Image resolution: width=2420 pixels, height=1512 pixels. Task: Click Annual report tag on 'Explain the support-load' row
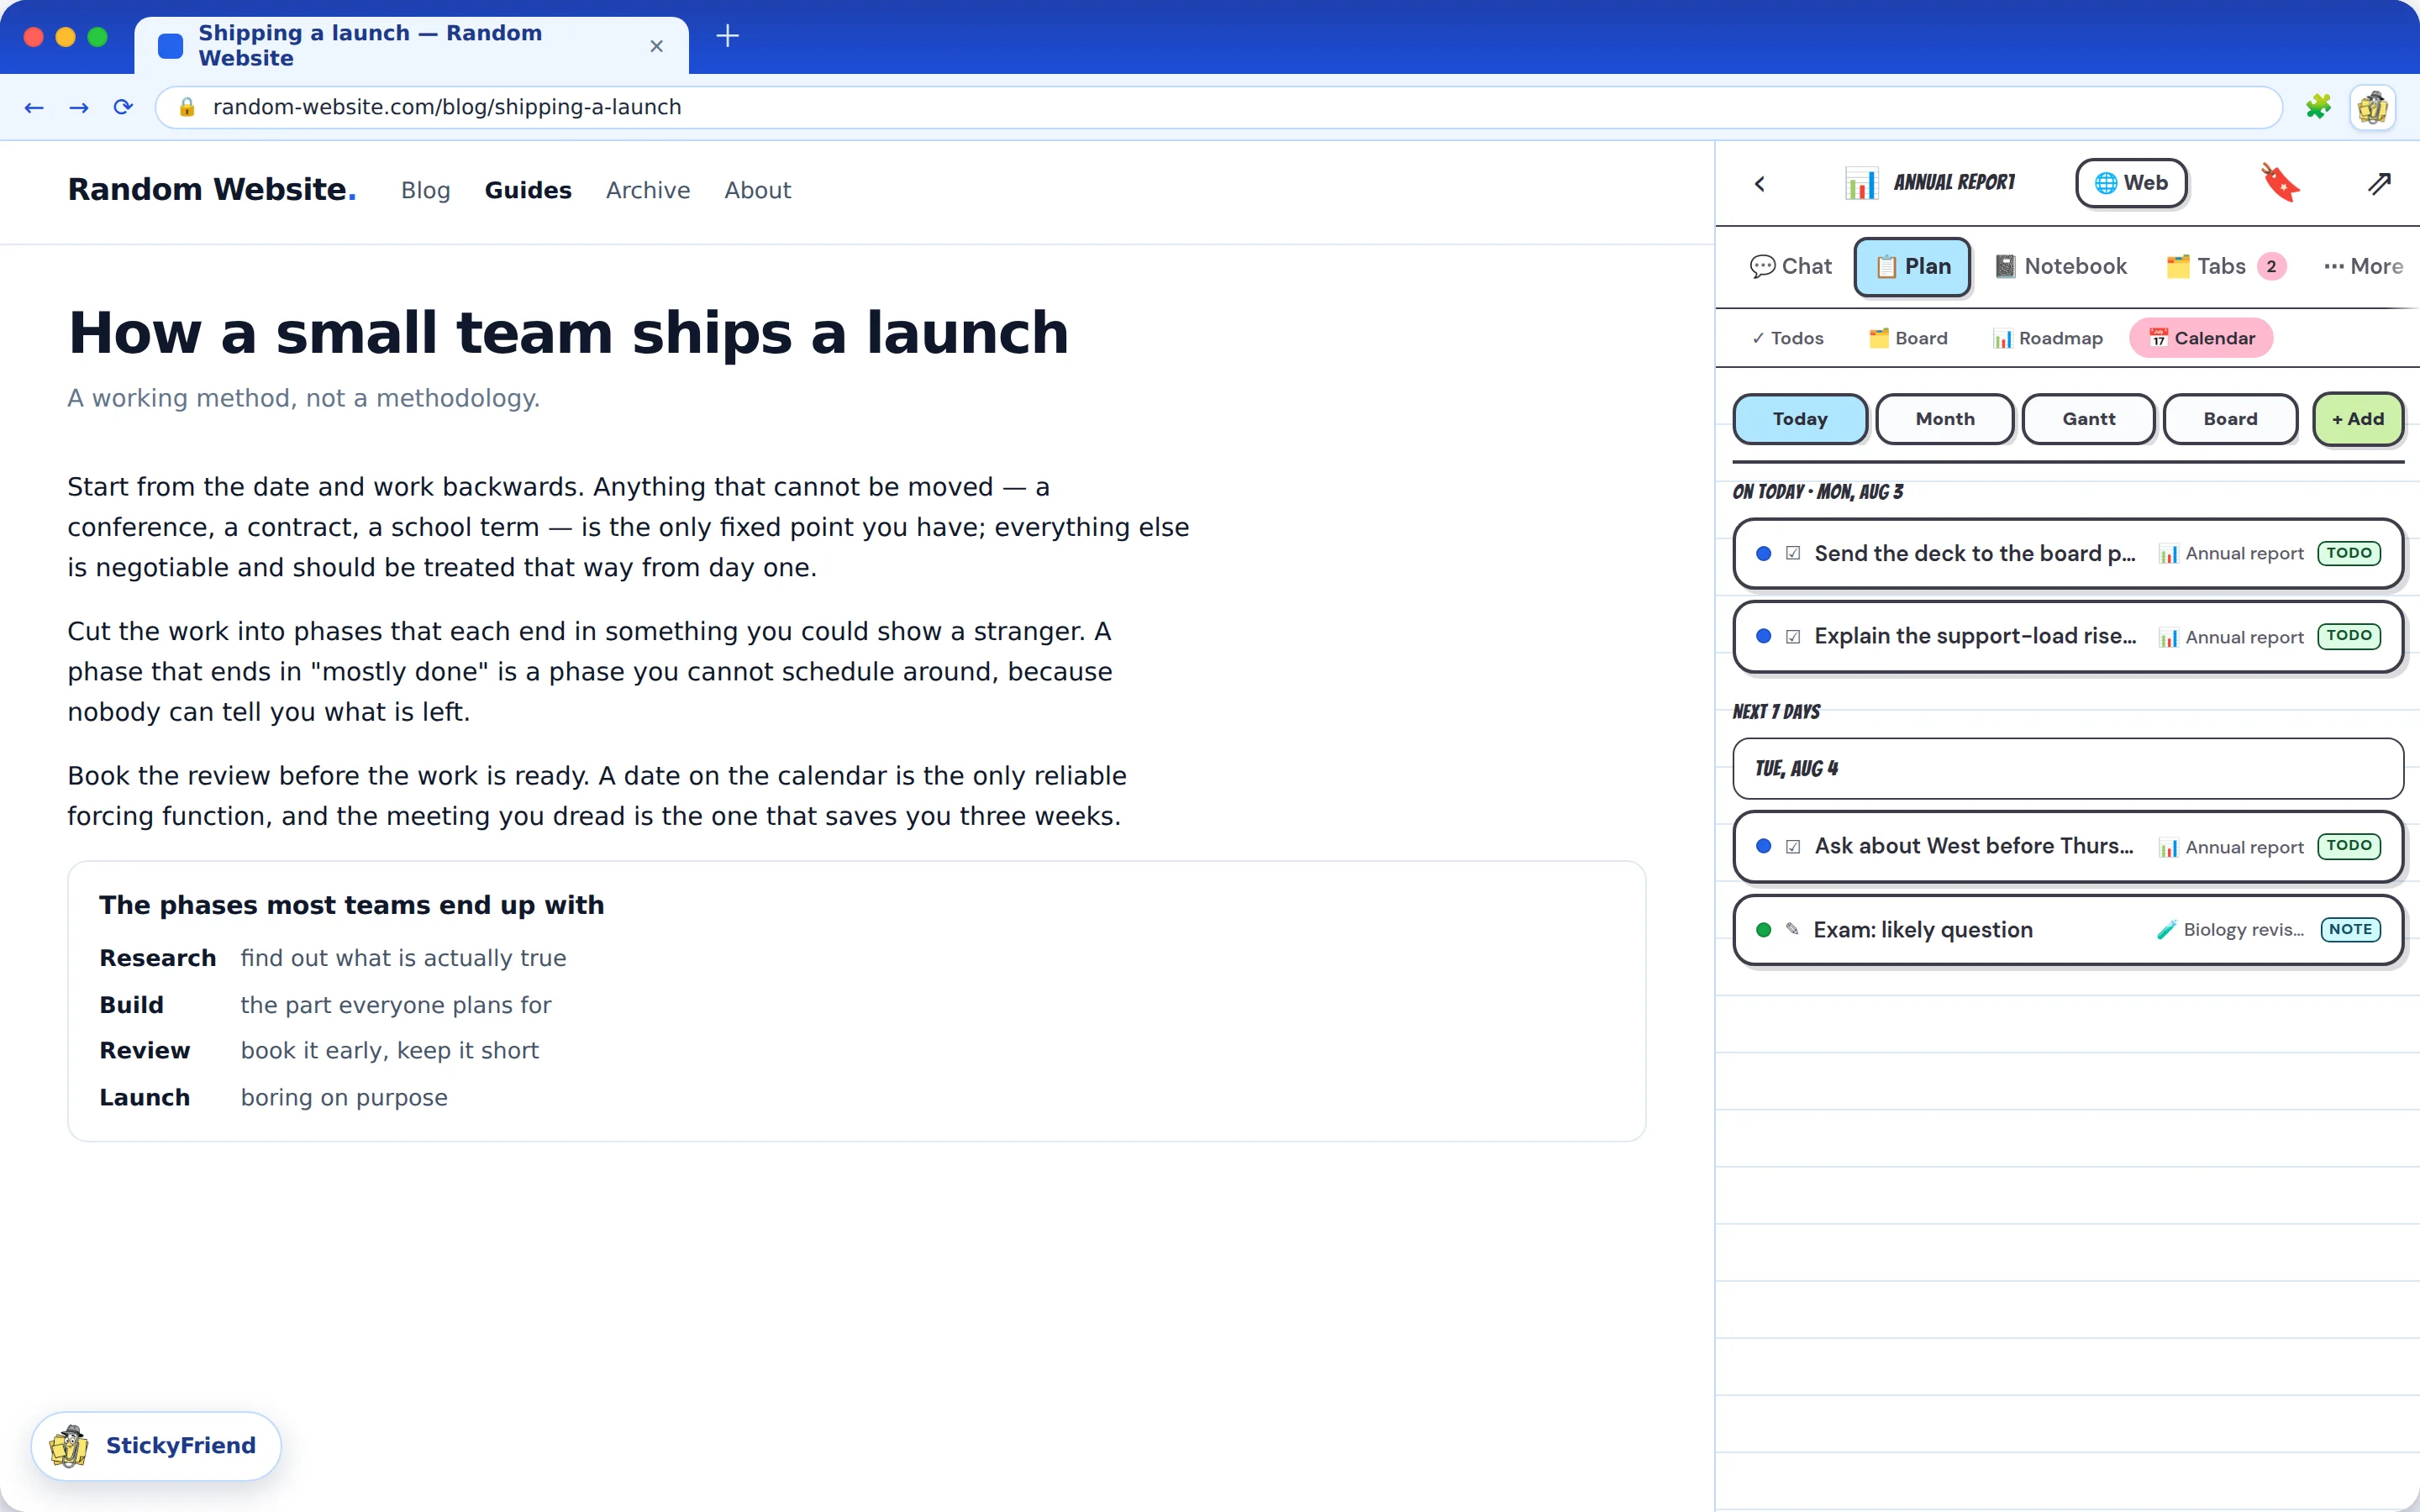[x=2231, y=637]
